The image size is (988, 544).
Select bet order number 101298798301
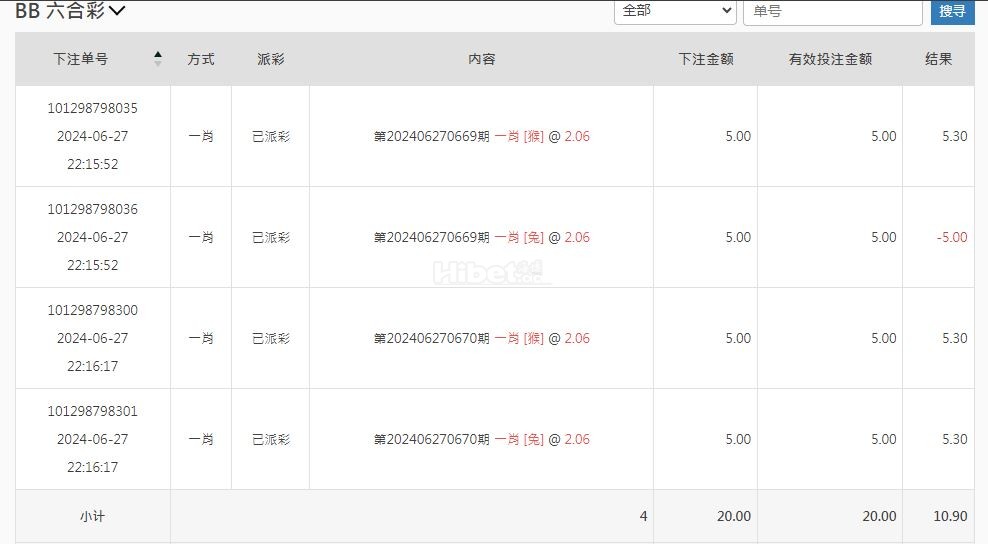(x=93, y=411)
